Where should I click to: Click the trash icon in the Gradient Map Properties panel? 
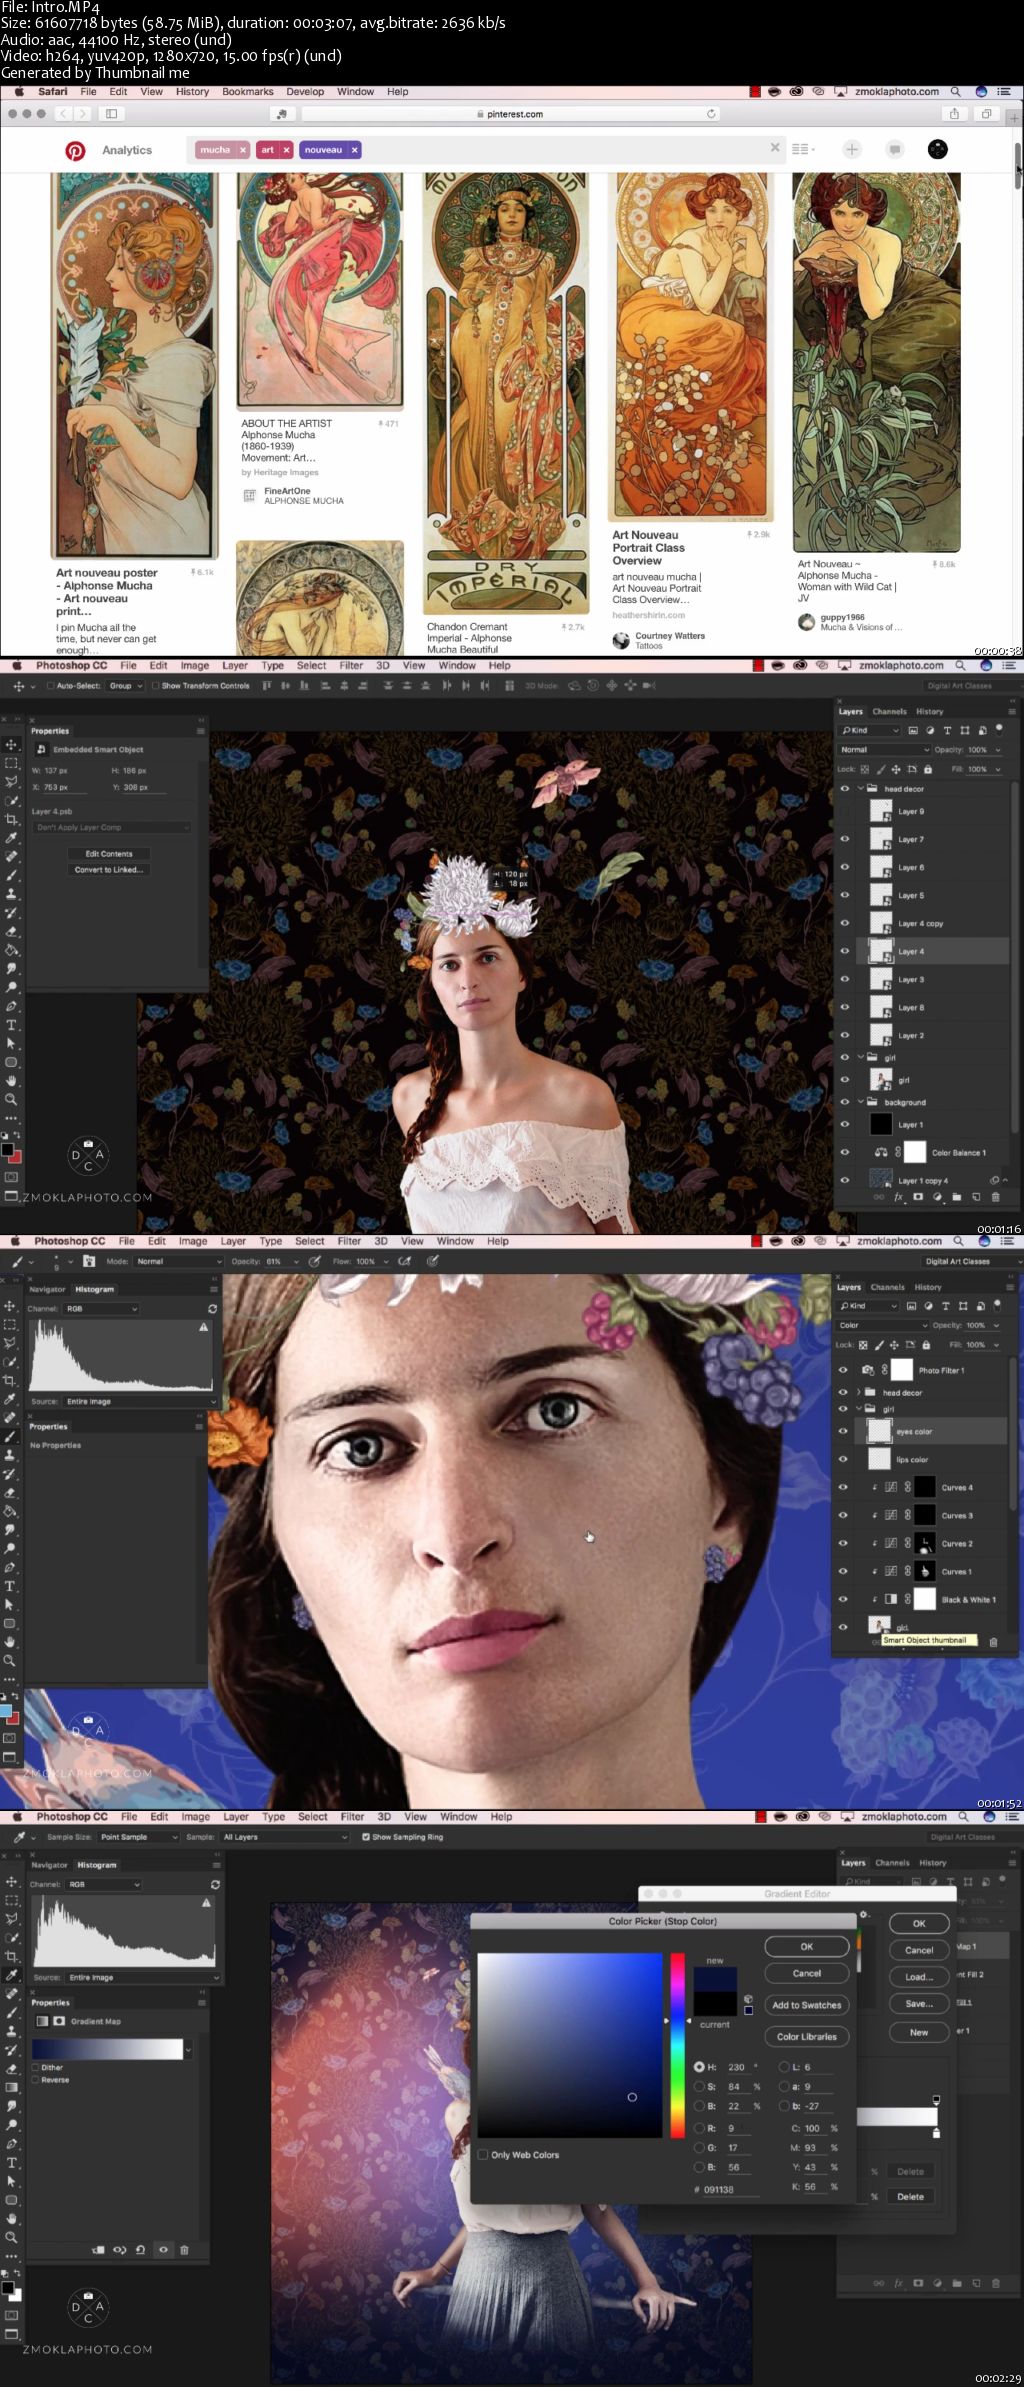184,2250
